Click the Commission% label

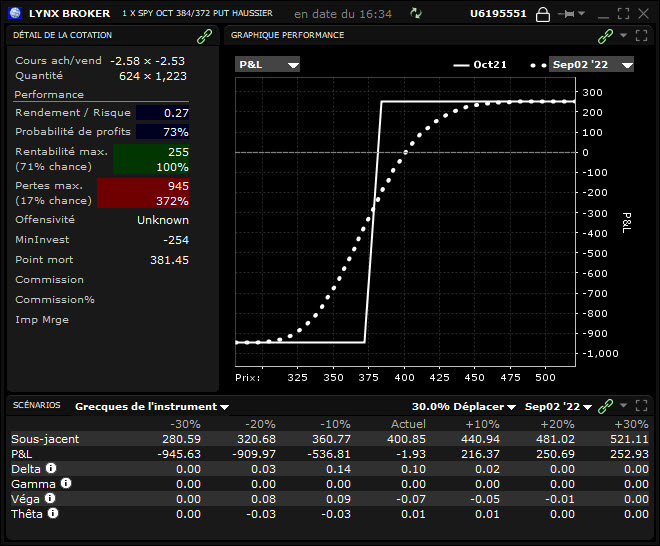(x=55, y=300)
